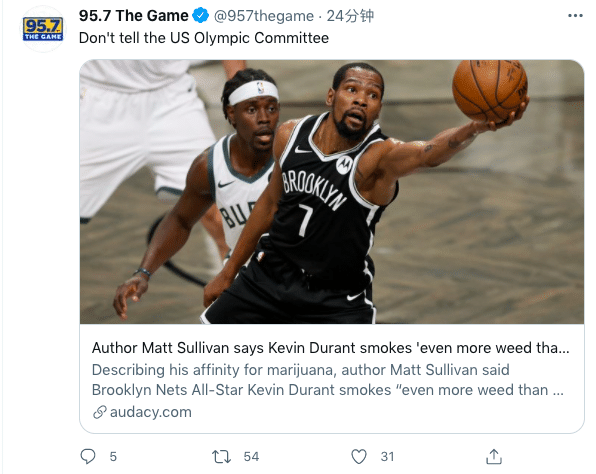The height and width of the screenshot is (474, 596).
Task: Click the 95.7 The Game profile avatar
Action: coord(43,29)
